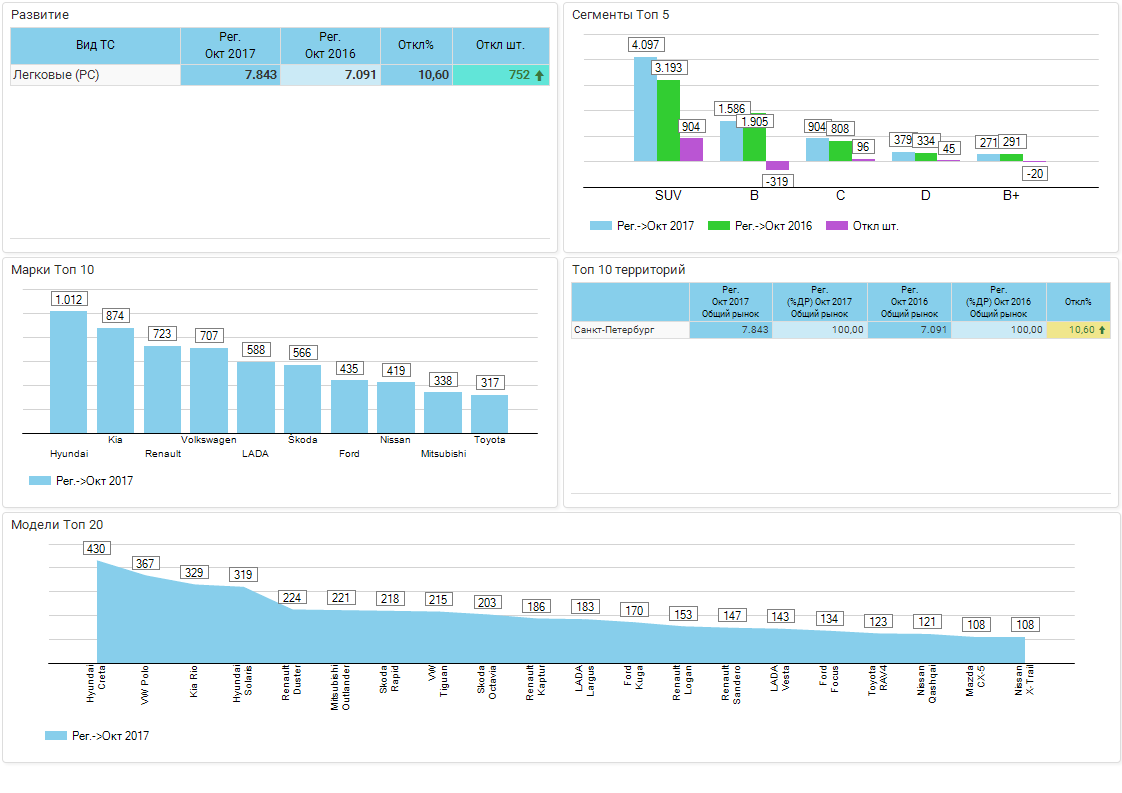
Task: Click blue legend swatch in Сегменты Топ 5
Action: (x=600, y=226)
